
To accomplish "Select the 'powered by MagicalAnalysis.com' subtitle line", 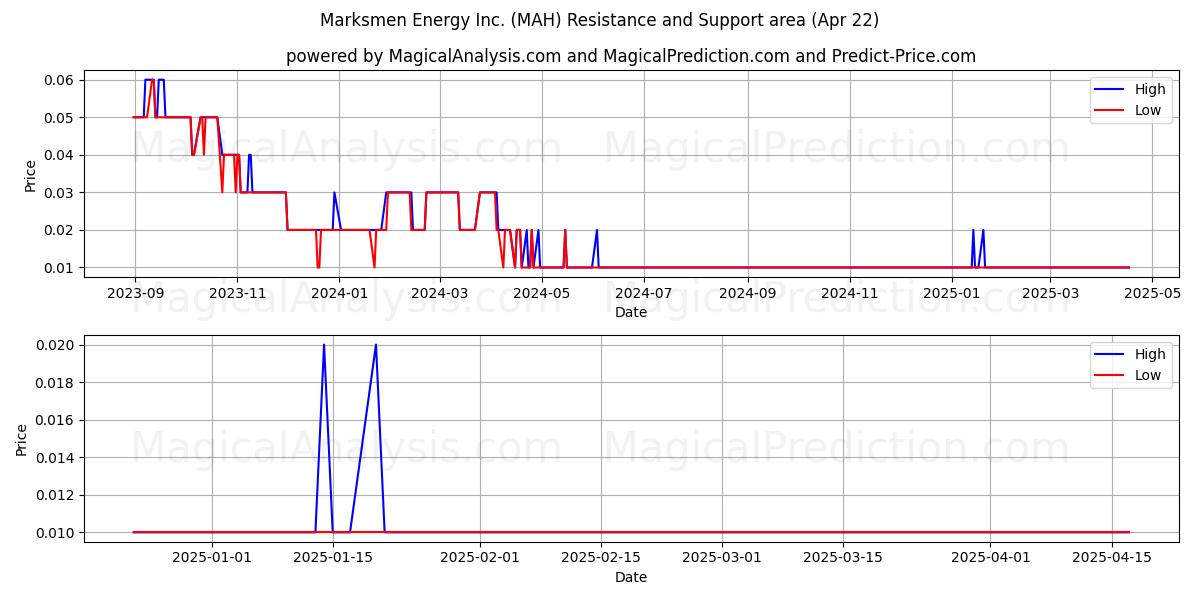I will (631, 56).
